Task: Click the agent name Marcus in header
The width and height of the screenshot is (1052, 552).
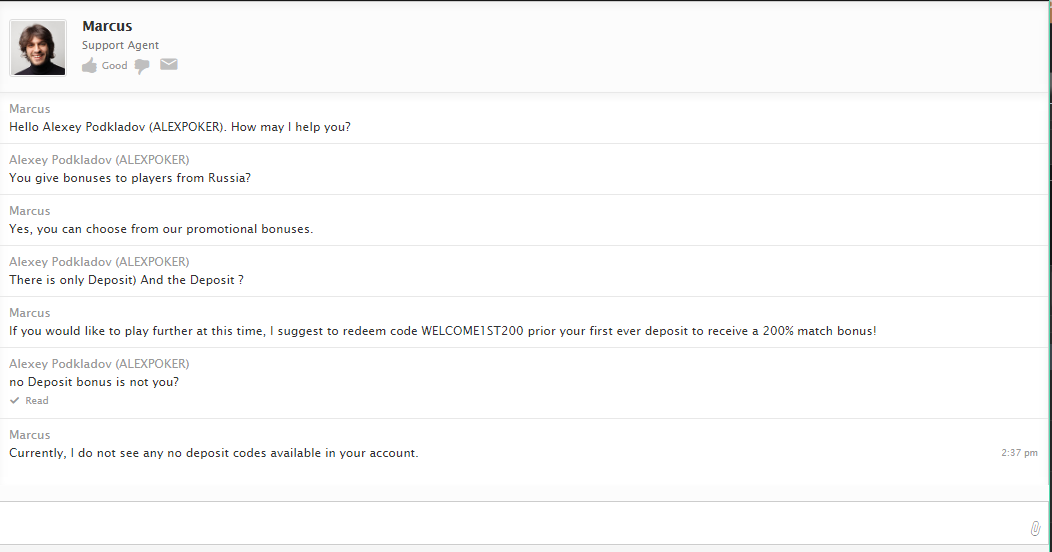Action: point(107,26)
